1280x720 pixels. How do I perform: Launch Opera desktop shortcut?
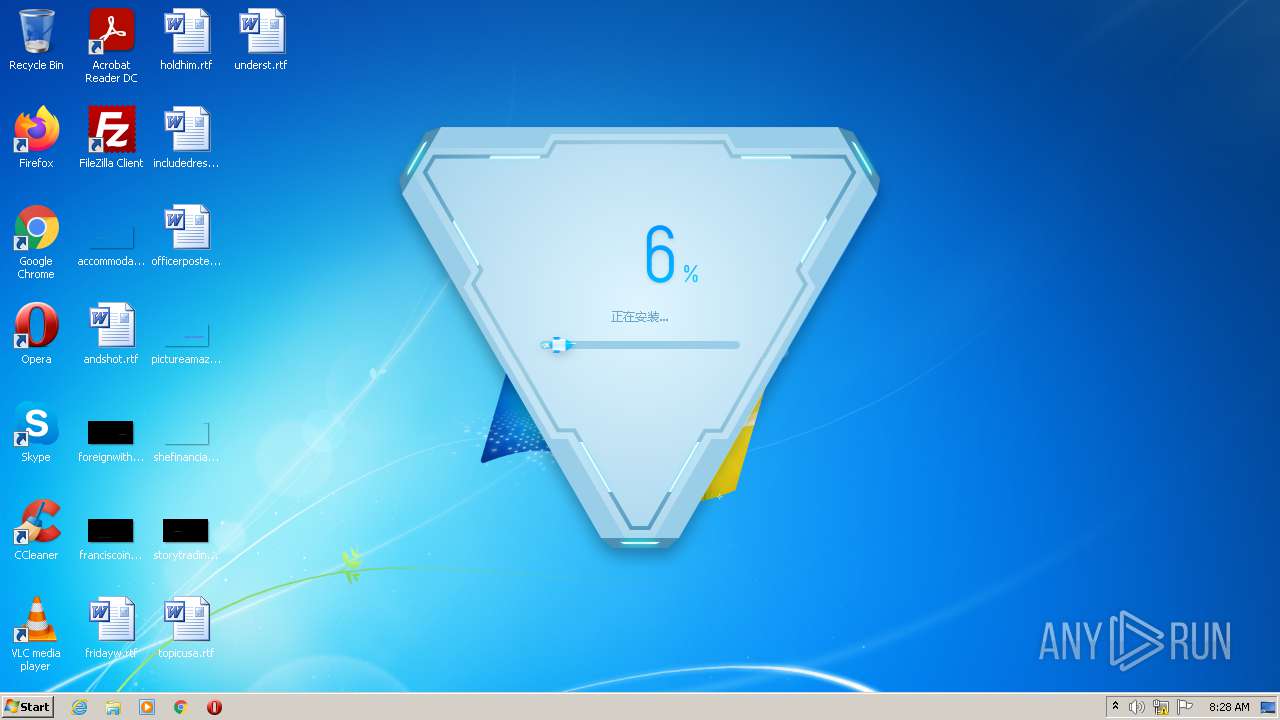click(36, 334)
